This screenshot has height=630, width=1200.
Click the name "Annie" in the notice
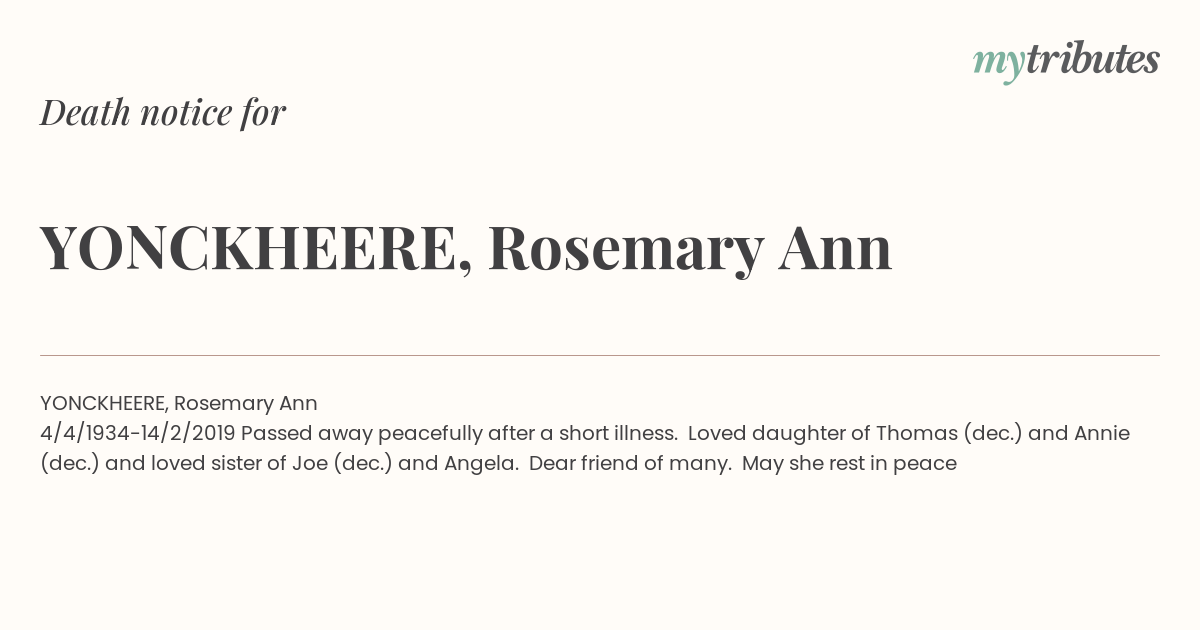click(x=1102, y=434)
